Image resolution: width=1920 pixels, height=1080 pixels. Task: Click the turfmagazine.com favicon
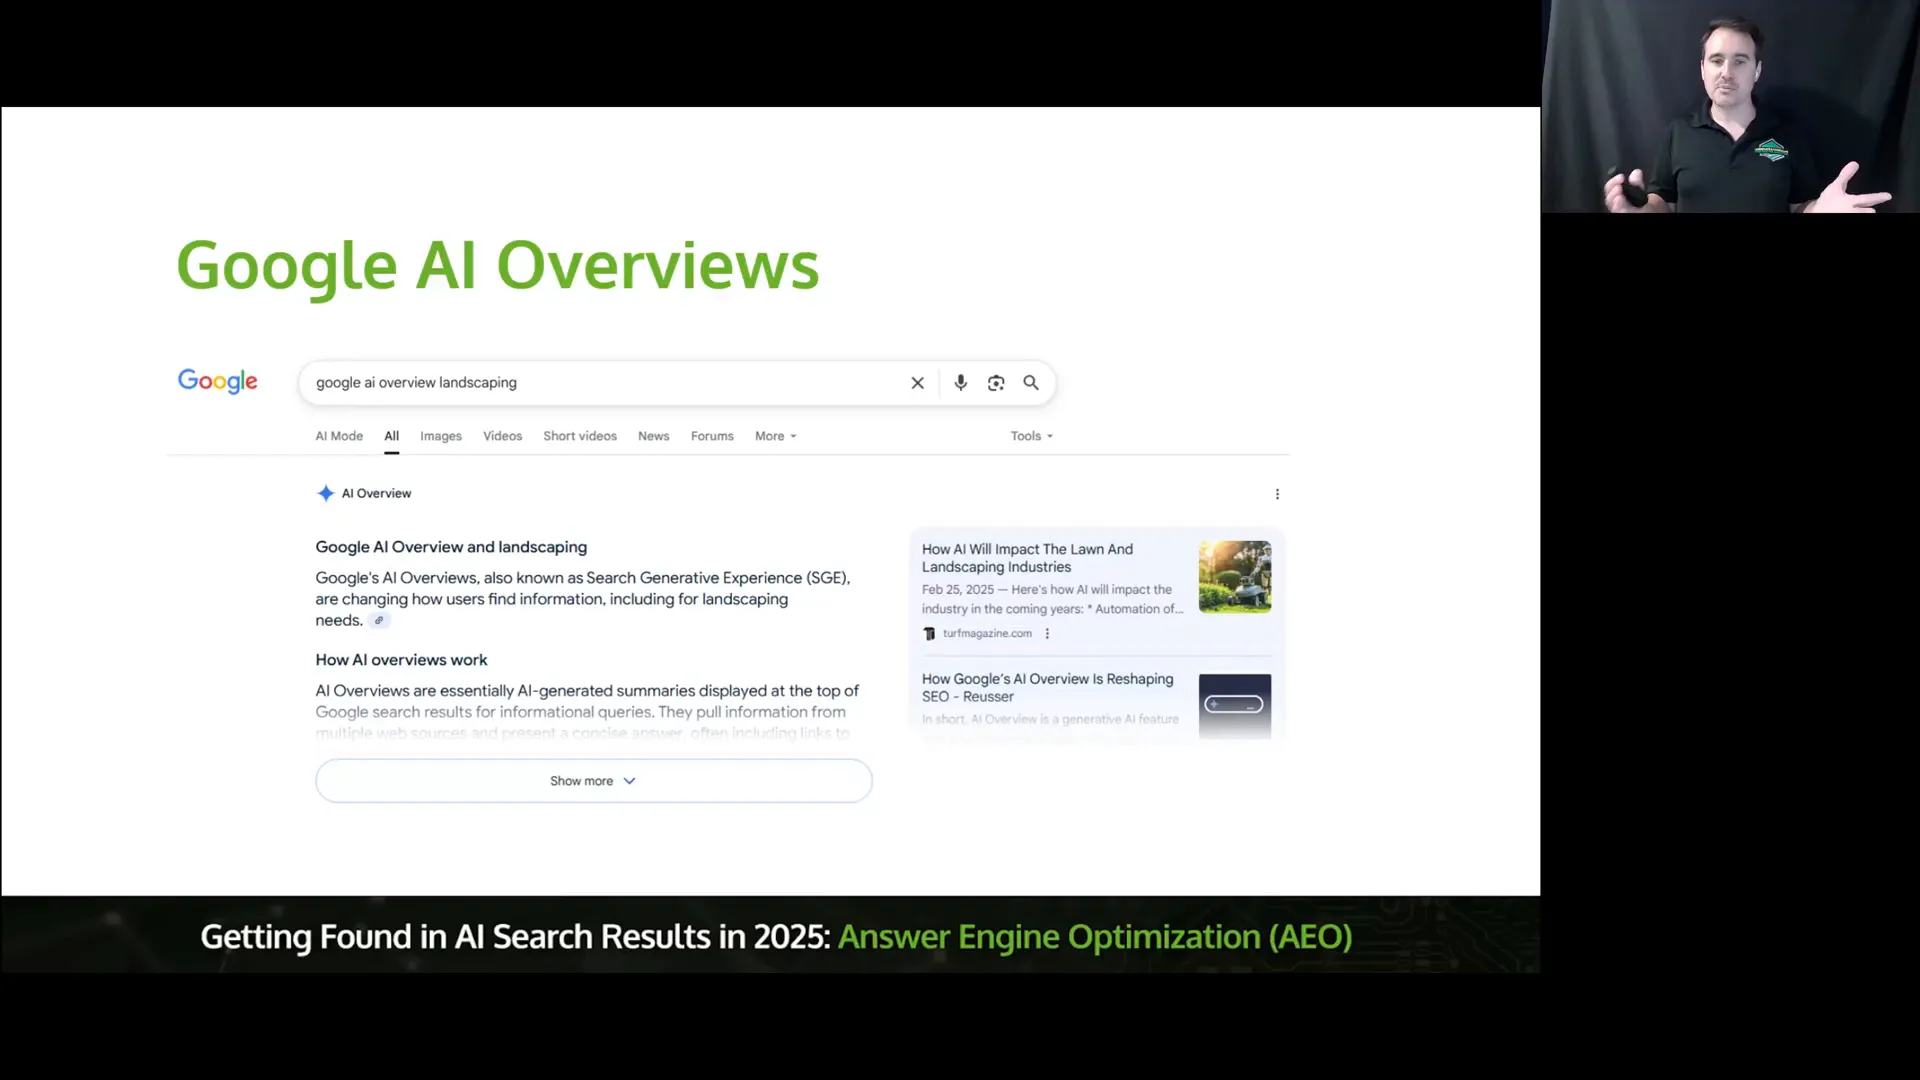pyautogui.click(x=929, y=634)
